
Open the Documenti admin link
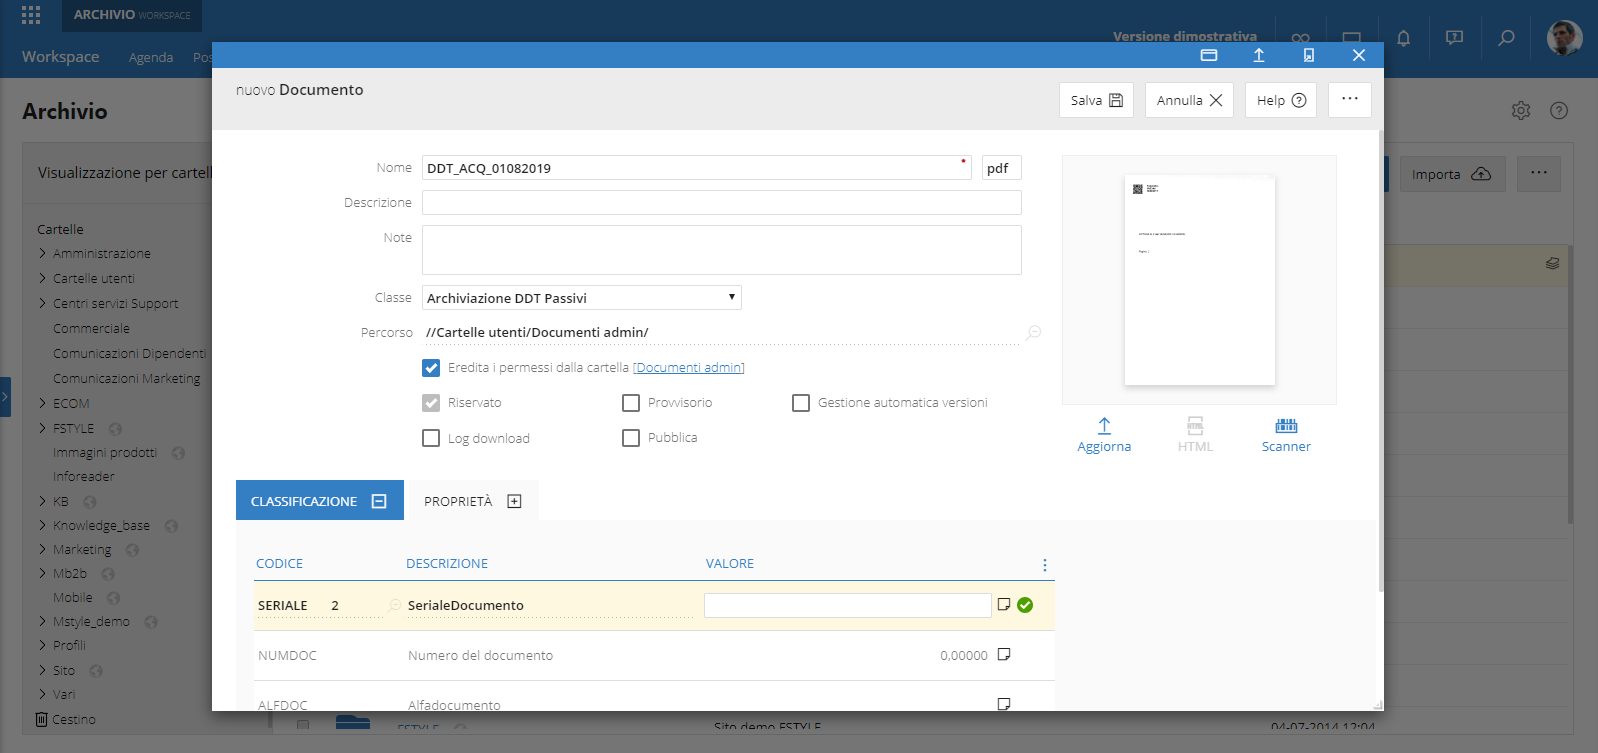tap(689, 368)
